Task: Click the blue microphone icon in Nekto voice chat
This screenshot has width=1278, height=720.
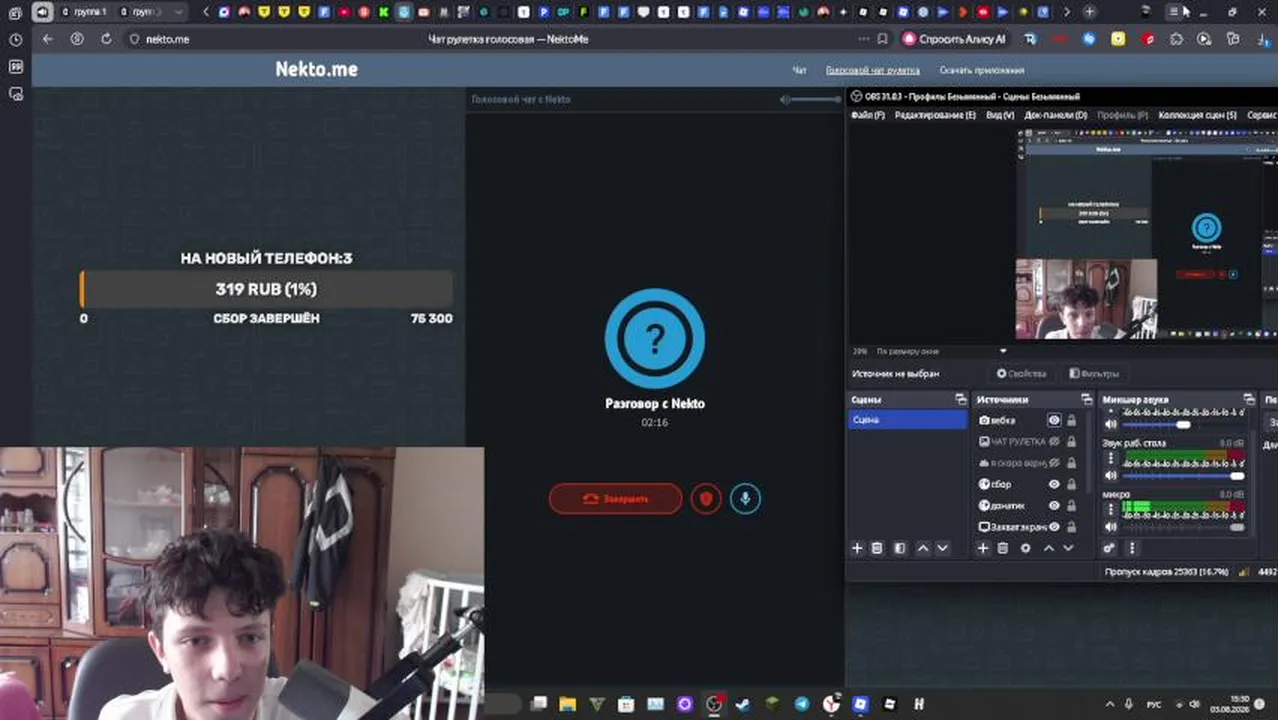Action: [x=745, y=498]
